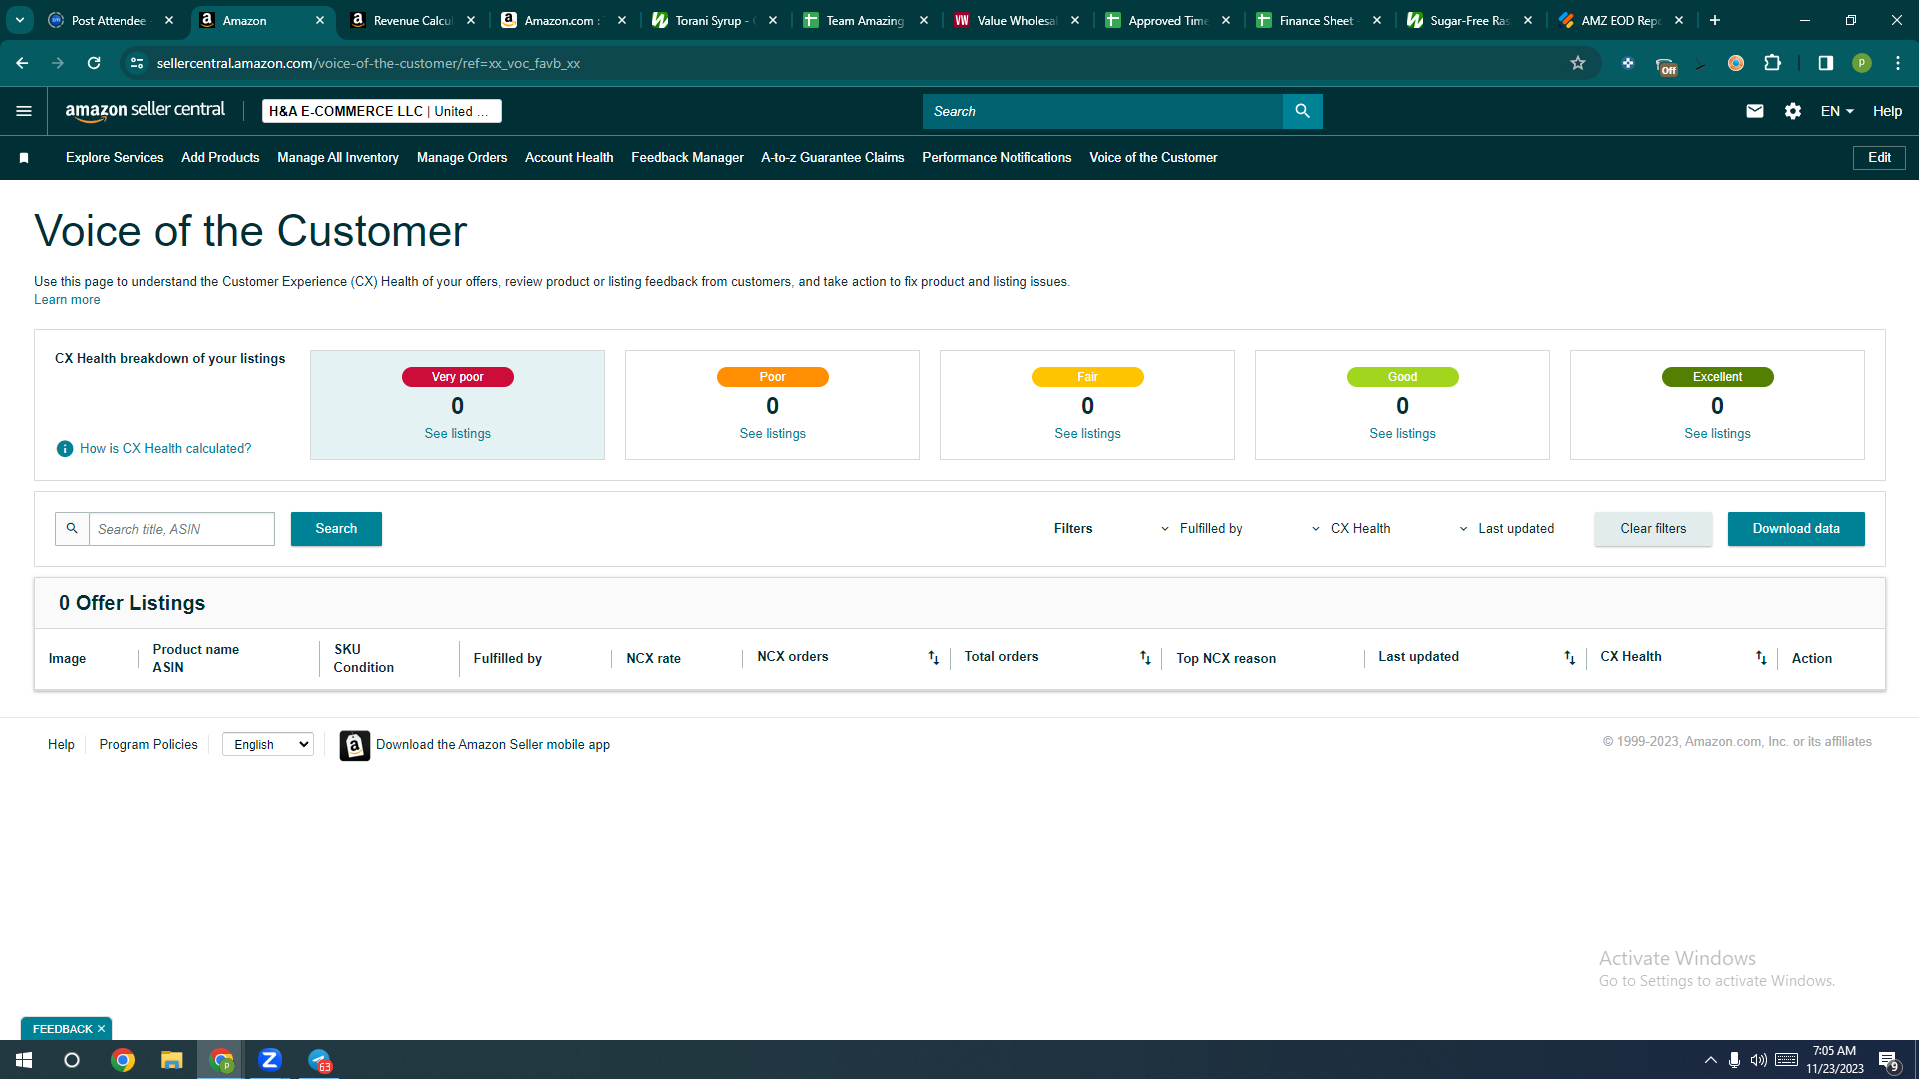1919x1079 pixels.
Task: Open Manage All Inventory
Action: (338, 158)
